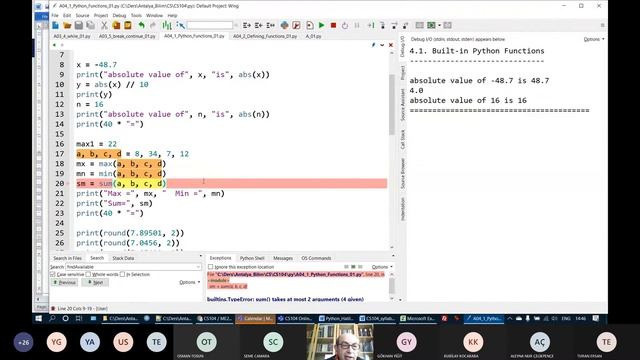
Task: Expand the Search text combo box arrow
Action: (x=198, y=267)
